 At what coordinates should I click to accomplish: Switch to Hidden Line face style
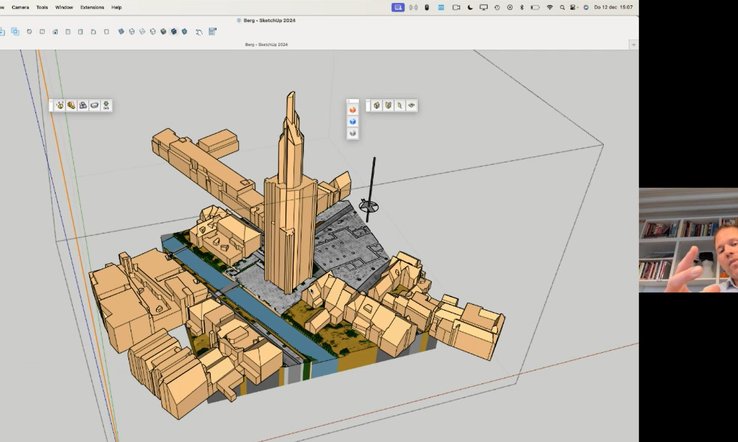pos(152,31)
